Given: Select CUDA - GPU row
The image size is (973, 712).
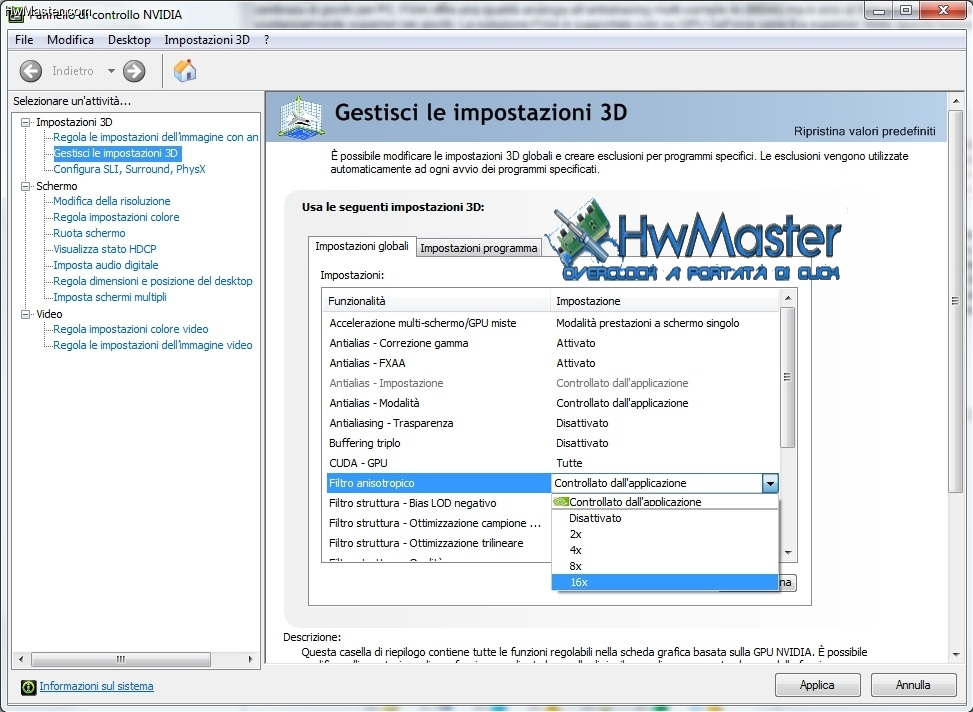Looking at the screenshot, I should tap(552, 463).
